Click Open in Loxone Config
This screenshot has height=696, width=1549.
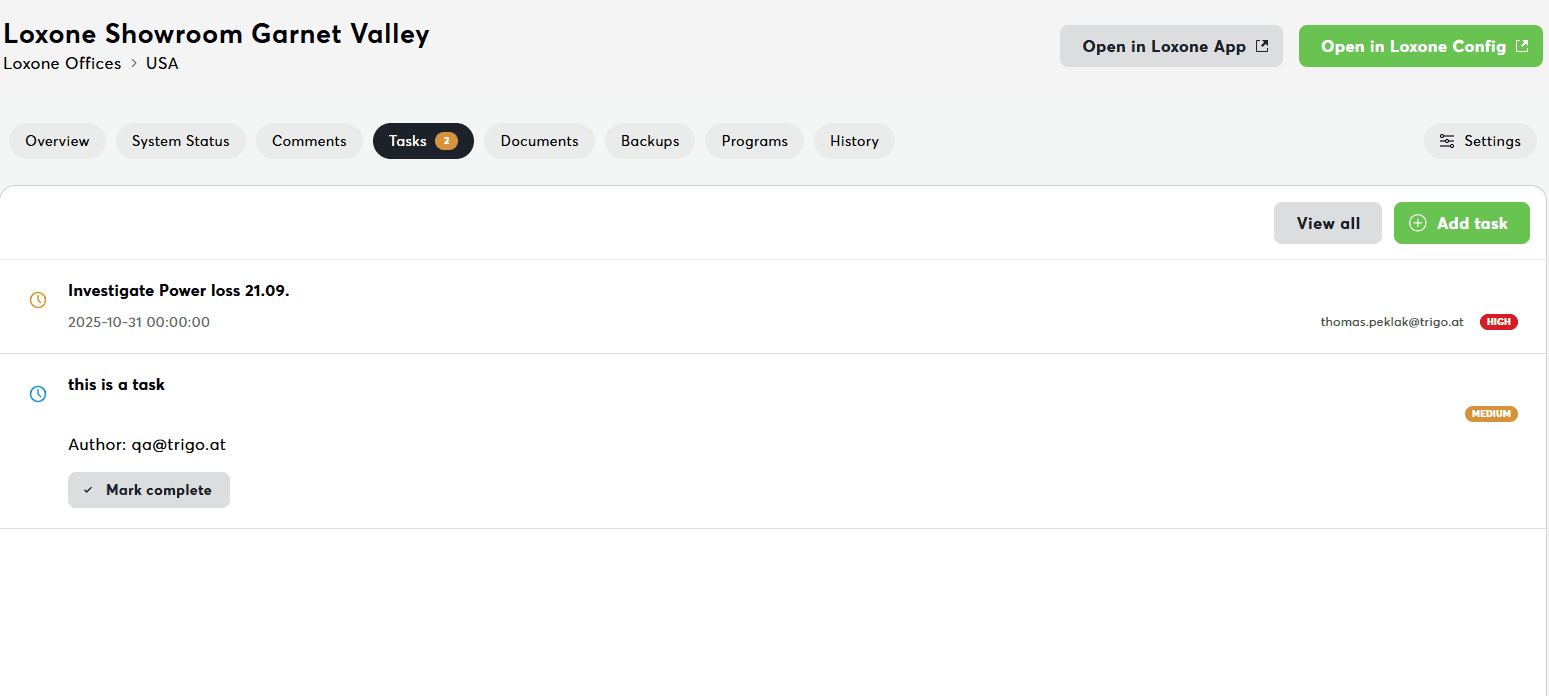pyautogui.click(x=1421, y=46)
